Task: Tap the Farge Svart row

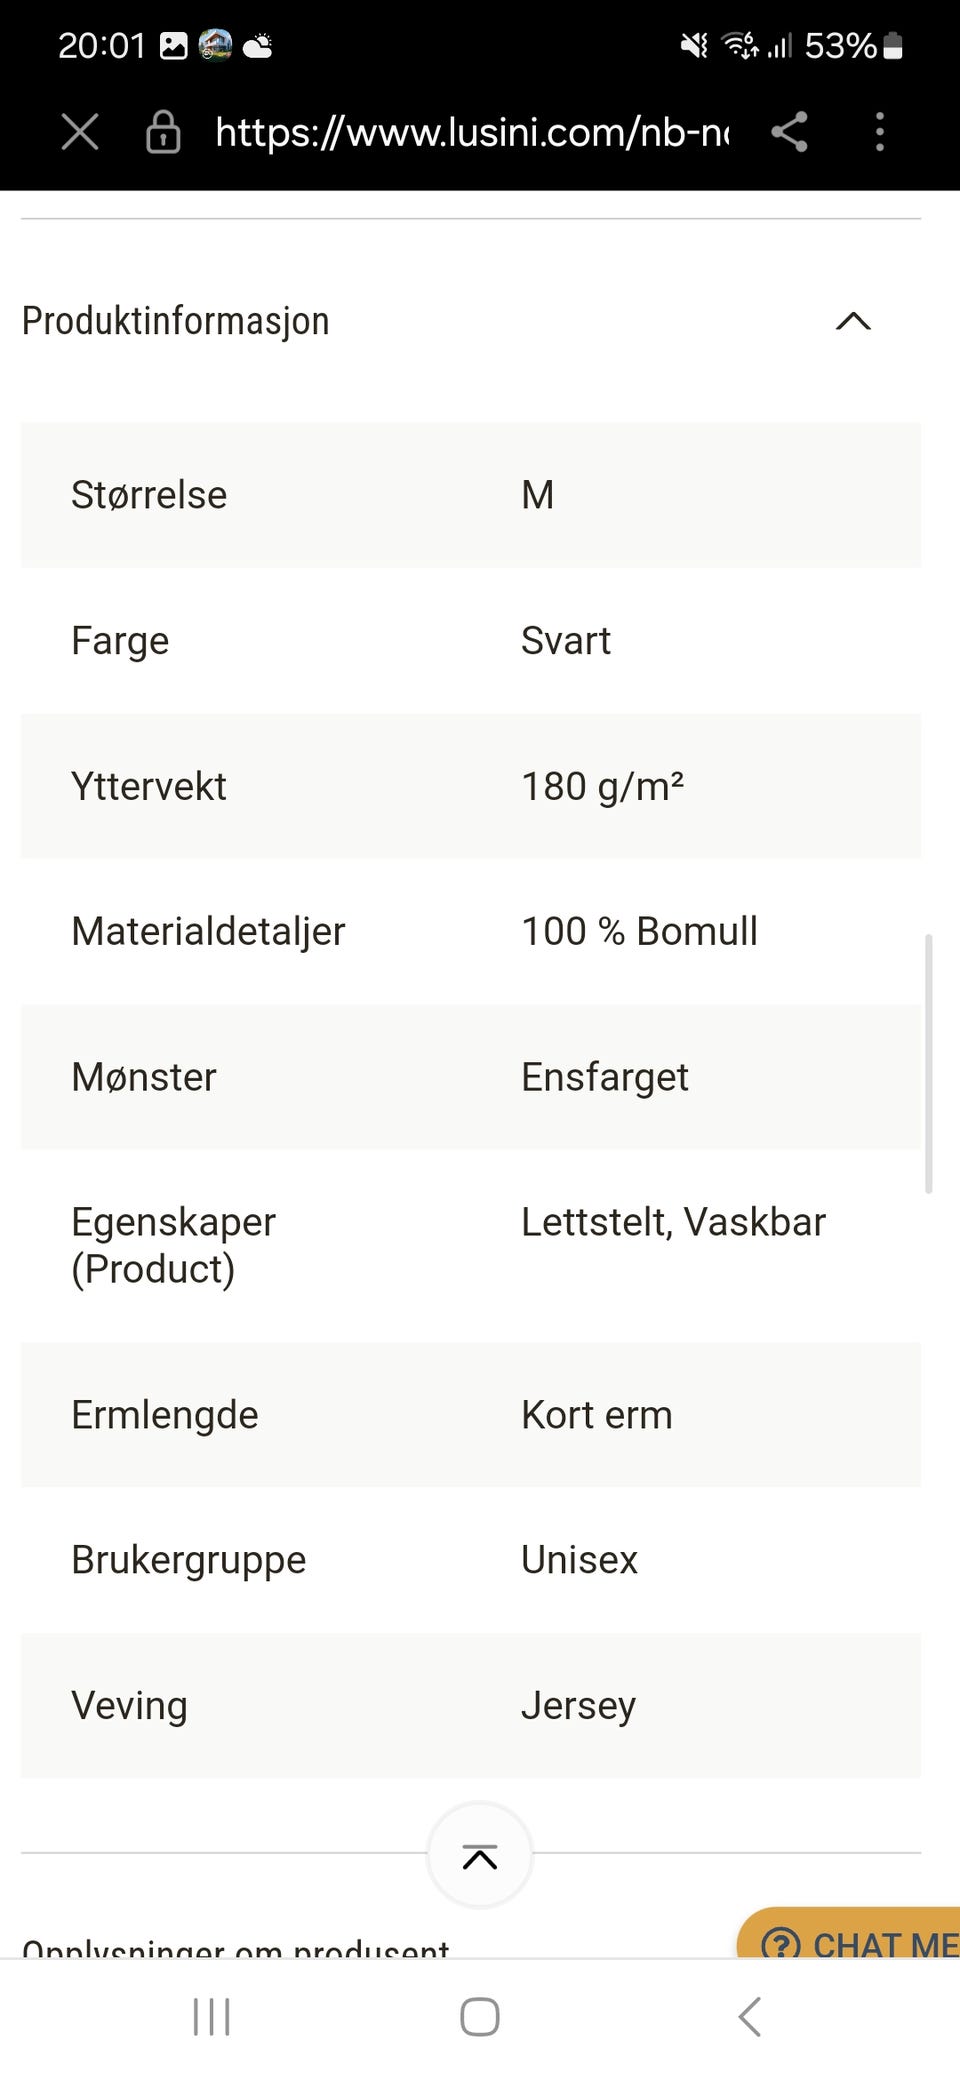Action: click(x=470, y=640)
